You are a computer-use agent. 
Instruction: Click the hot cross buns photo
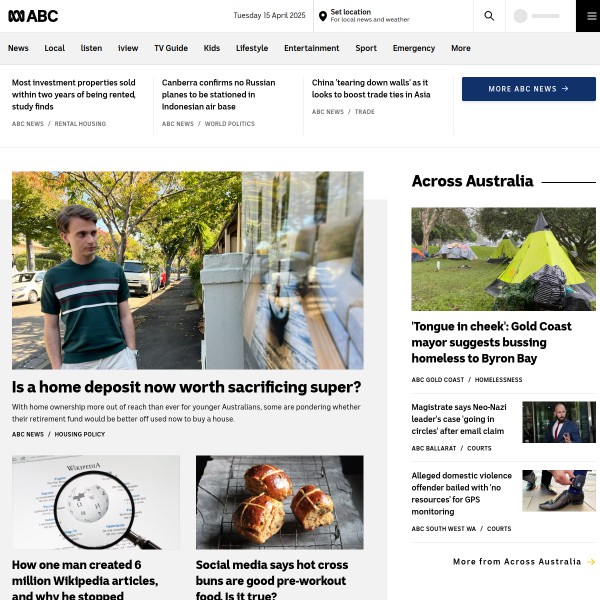[280, 502]
